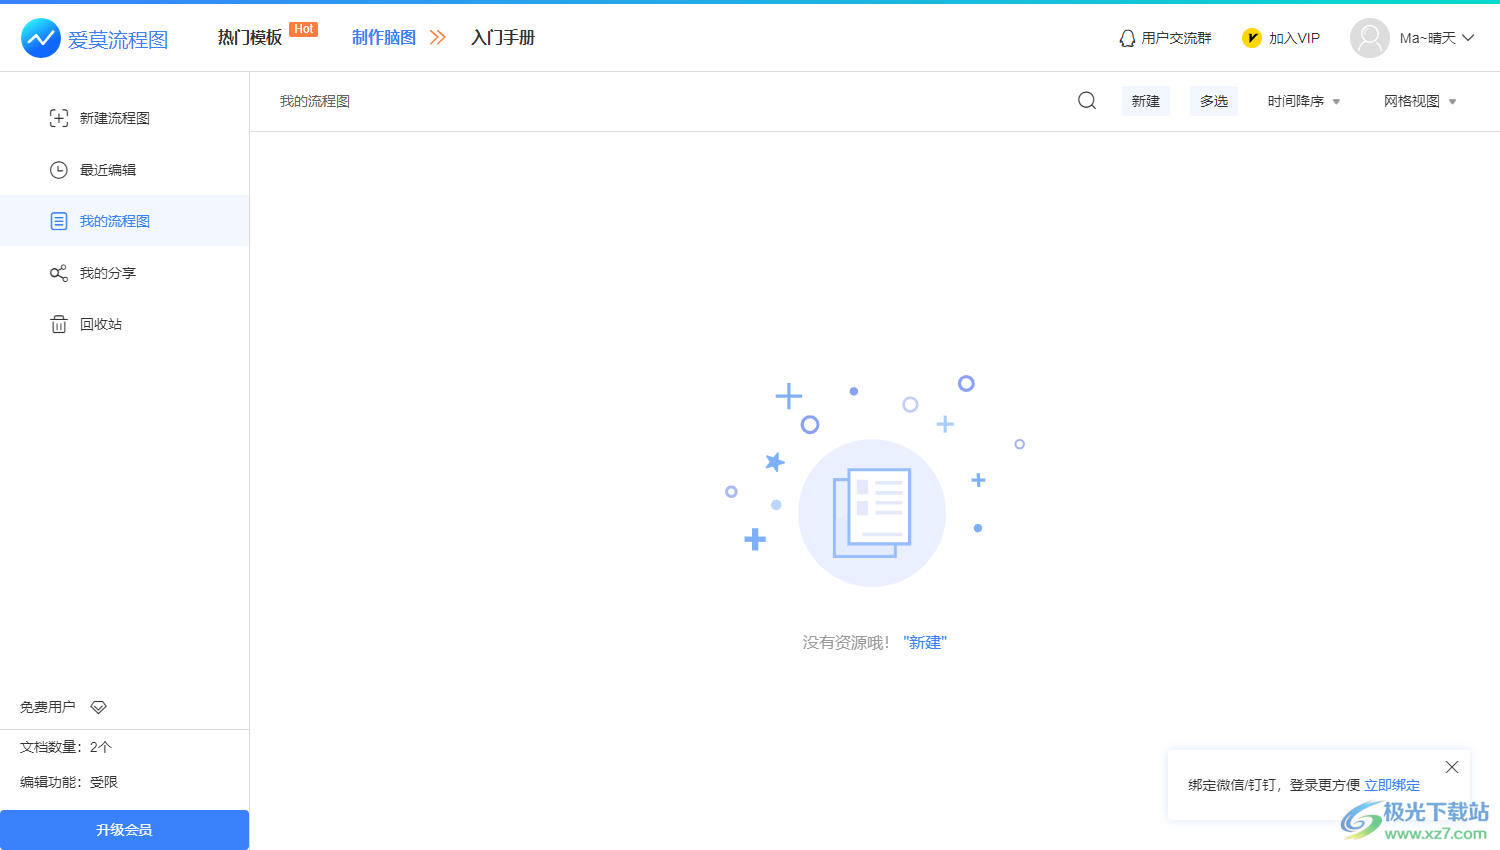Select 我的流程图 in the sidebar
Image resolution: width=1500 pixels, height=850 pixels.
click(125, 221)
